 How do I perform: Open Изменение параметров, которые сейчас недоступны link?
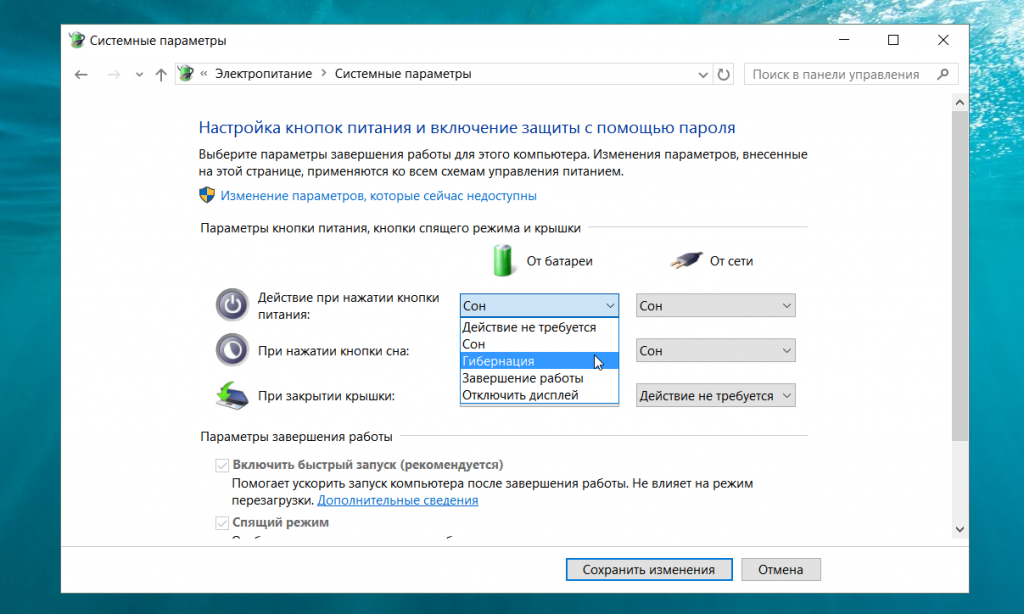tap(378, 196)
